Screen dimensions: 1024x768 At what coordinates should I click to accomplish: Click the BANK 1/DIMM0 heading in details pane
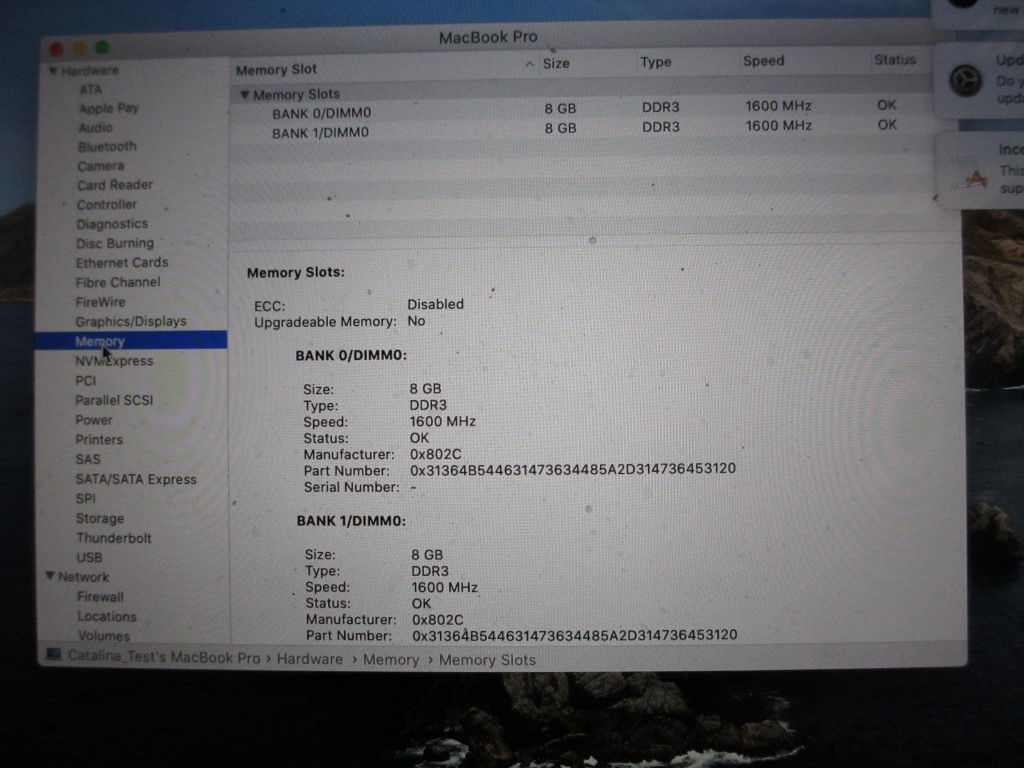[x=351, y=520]
